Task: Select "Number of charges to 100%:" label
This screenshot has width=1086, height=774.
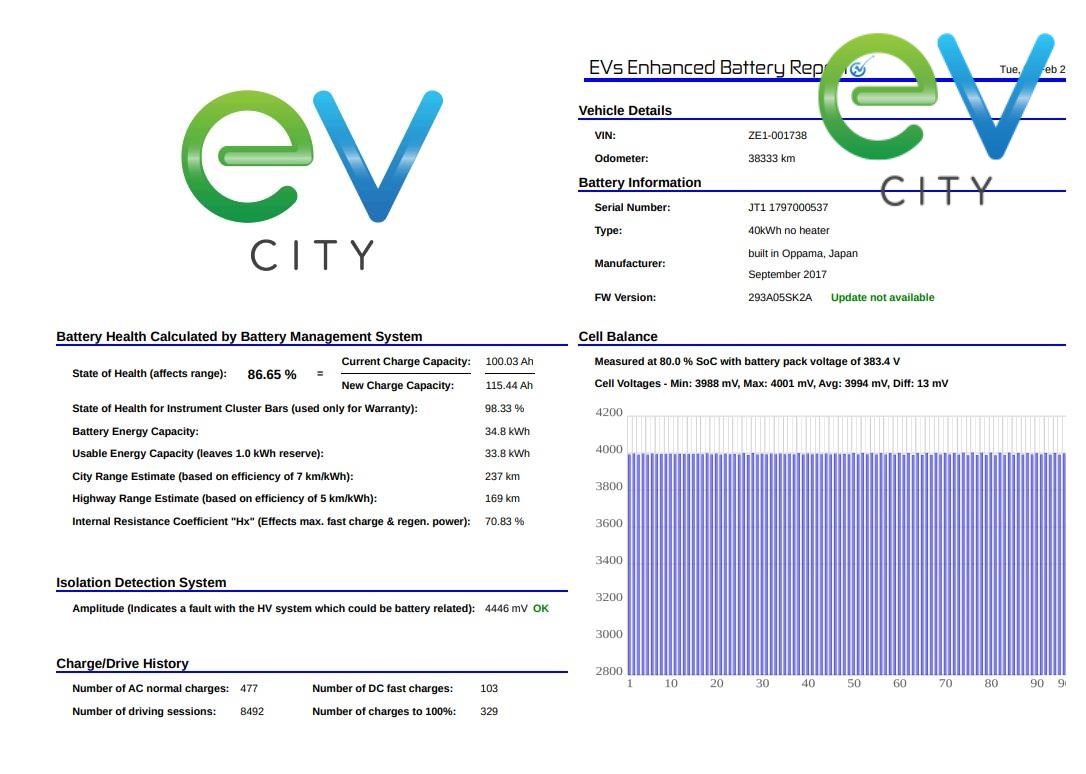Action: pos(384,712)
